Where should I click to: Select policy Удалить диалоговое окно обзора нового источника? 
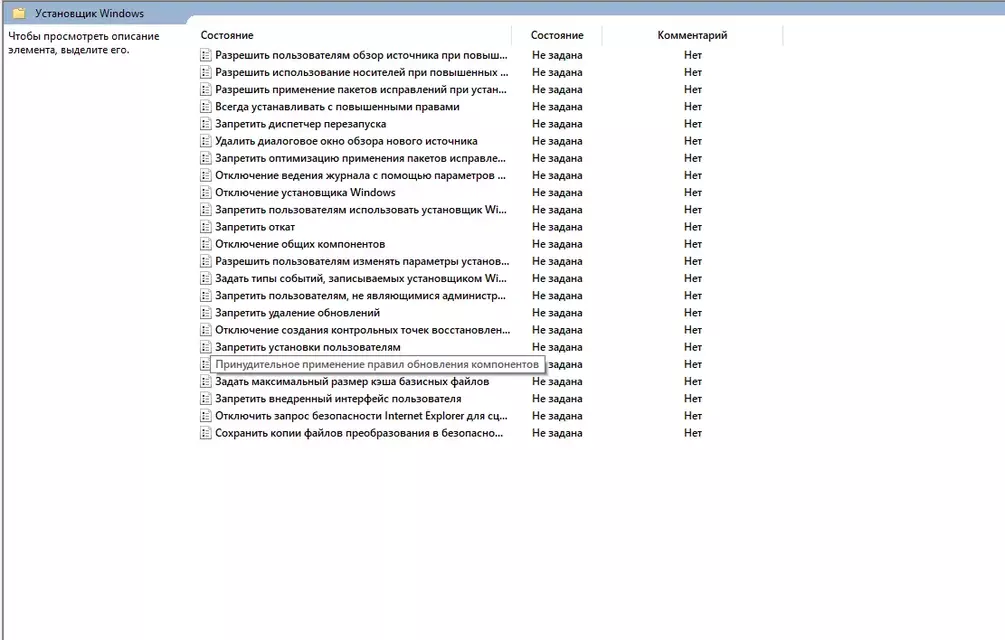coord(346,141)
